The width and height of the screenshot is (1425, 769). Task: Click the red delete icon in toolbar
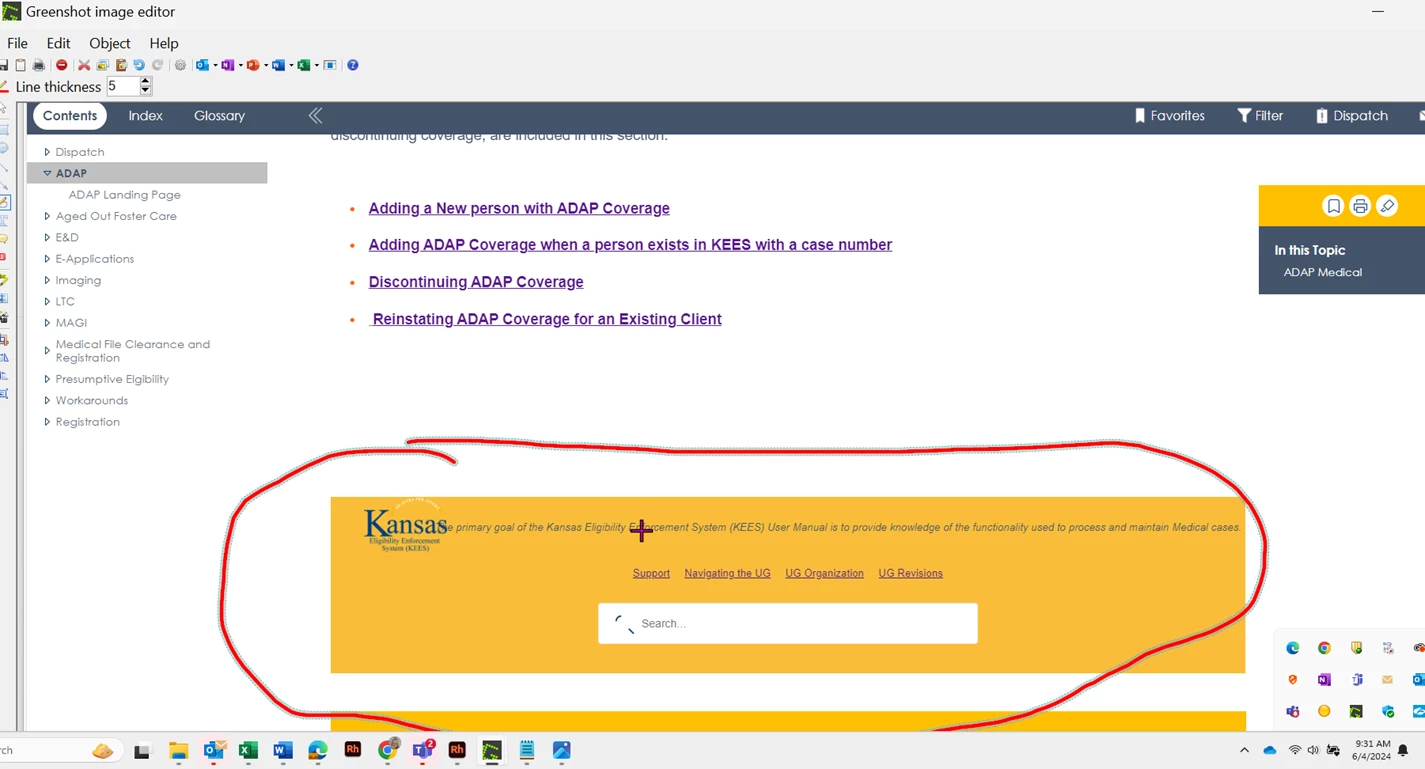[x=61, y=65]
